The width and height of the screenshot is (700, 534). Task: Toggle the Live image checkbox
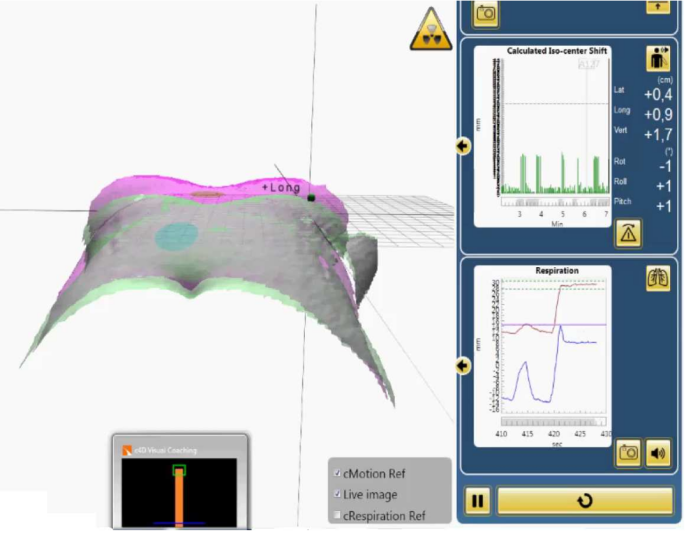[x=338, y=494]
